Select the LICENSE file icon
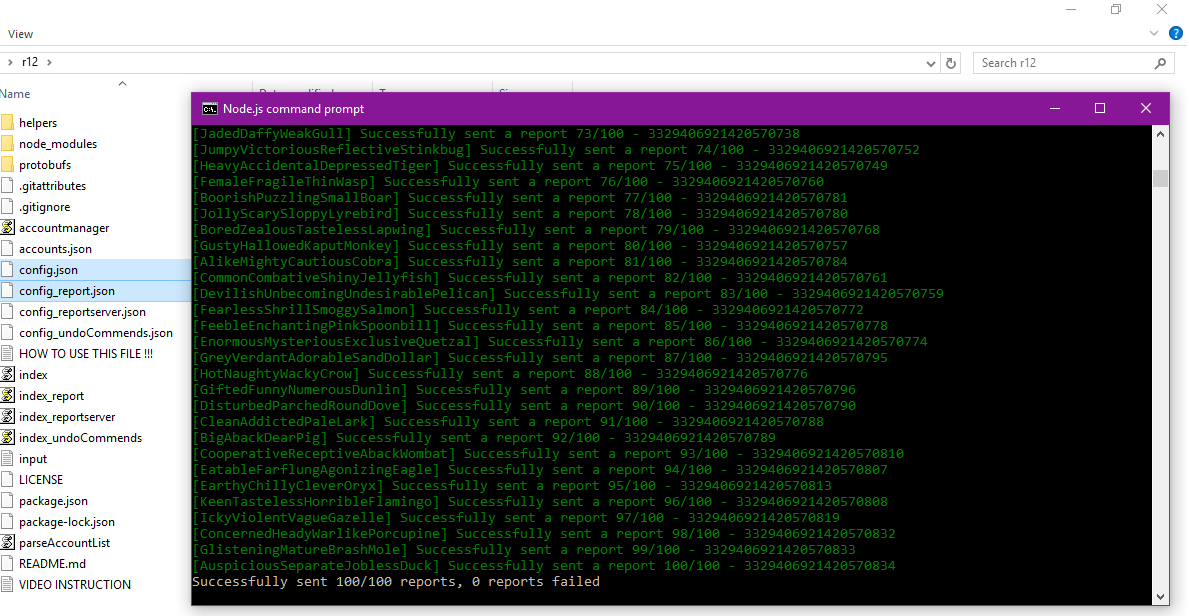1189x616 pixels. click(8, 479)
